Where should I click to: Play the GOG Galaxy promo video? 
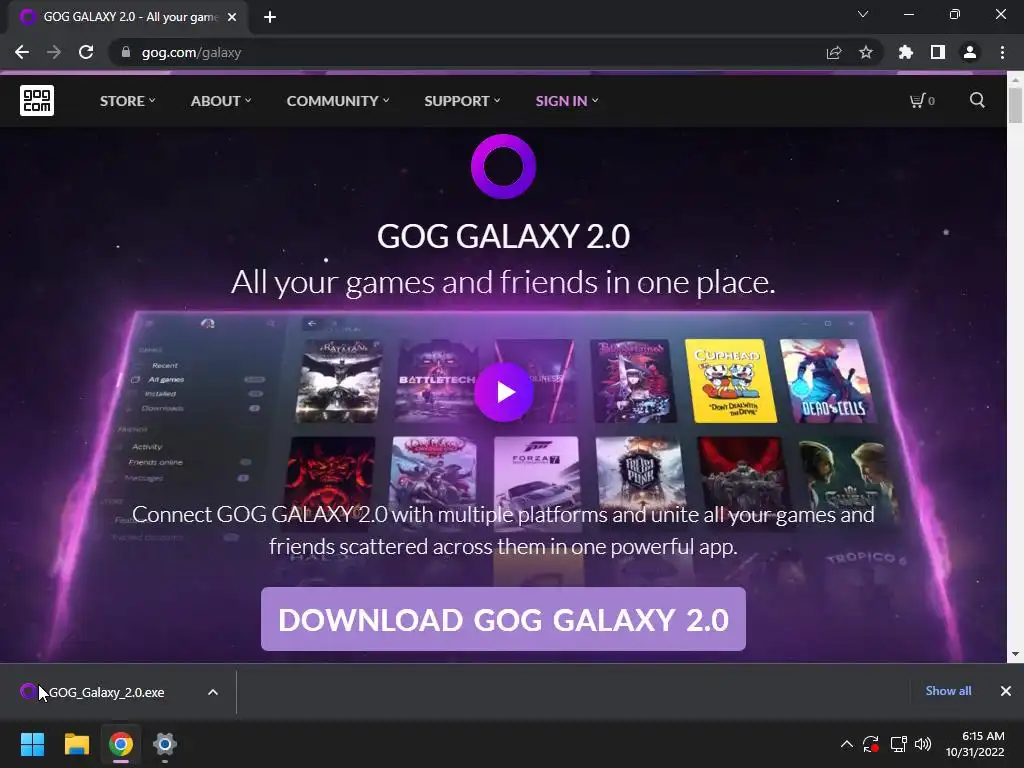click(504, 392)
